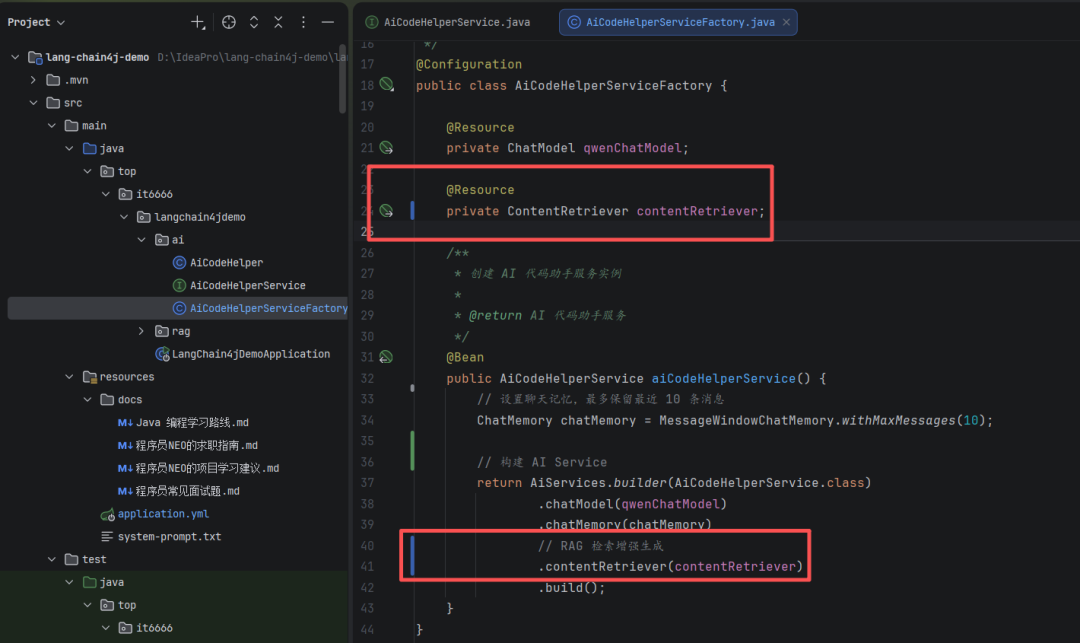Open LangChain4jDemoApplication class
Screen dimensions: 1080x643
pyautogui.click(x=250, y=354)
